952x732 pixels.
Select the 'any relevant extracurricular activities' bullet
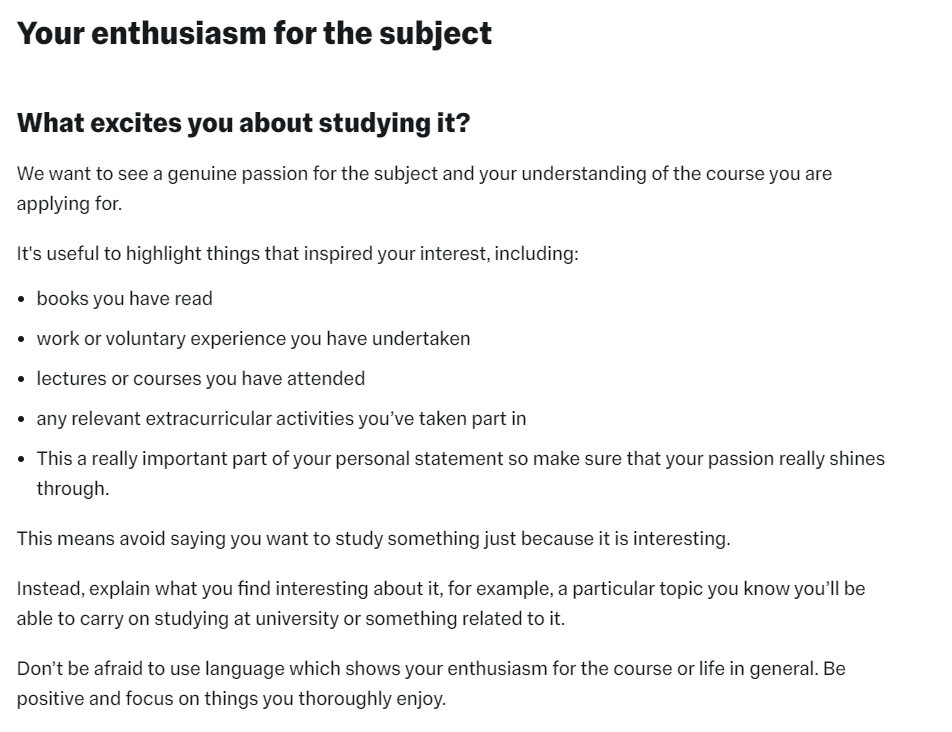coord(281,419)
